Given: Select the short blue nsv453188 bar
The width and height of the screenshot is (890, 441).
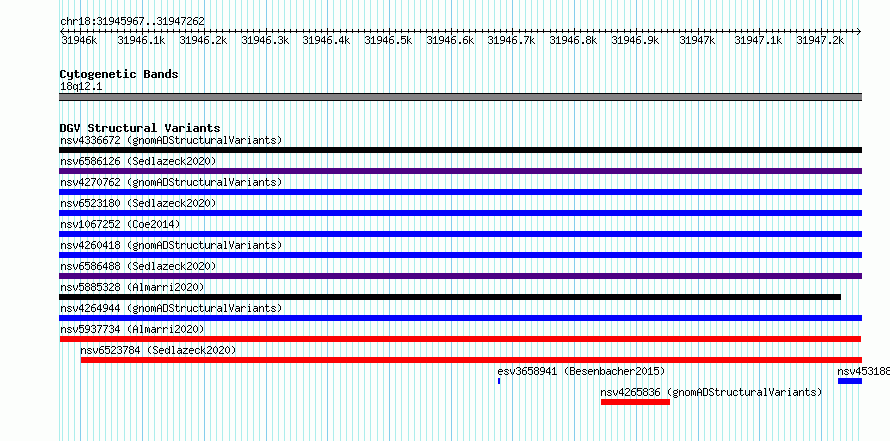Looking at the screenshot, I should pos(850,381).
